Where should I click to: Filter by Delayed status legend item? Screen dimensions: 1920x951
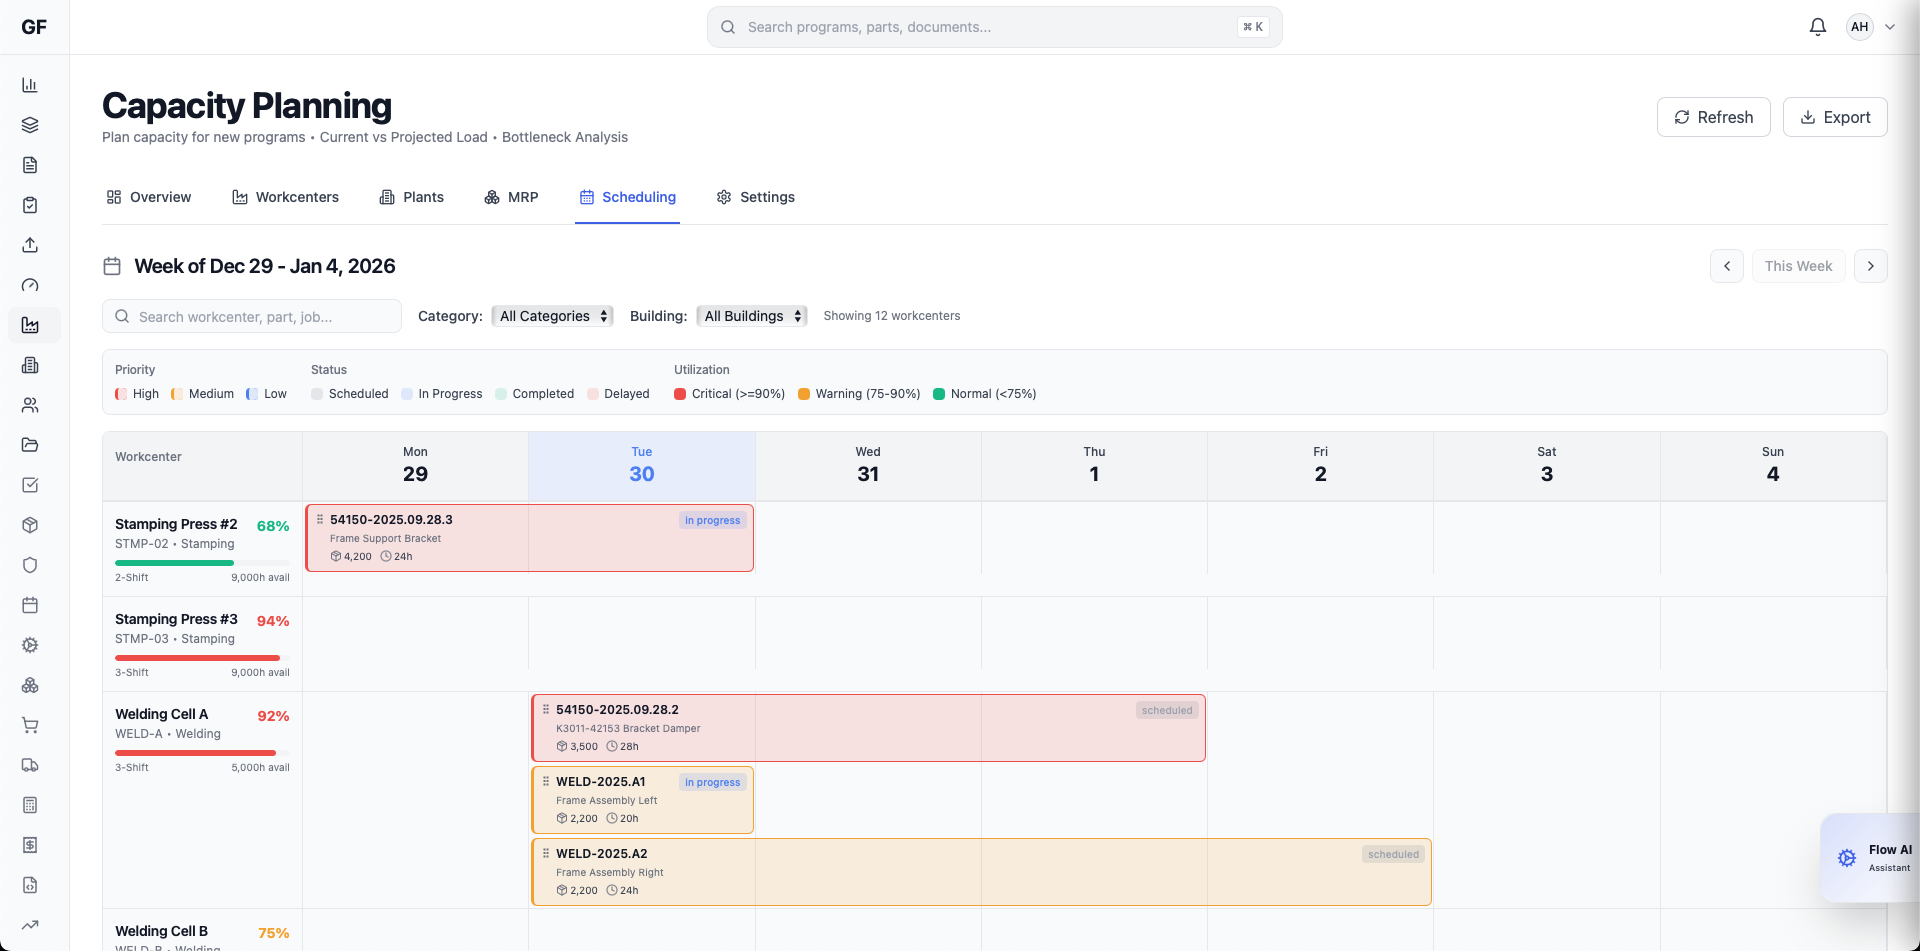pyautogui.click(x=618, y=393)
